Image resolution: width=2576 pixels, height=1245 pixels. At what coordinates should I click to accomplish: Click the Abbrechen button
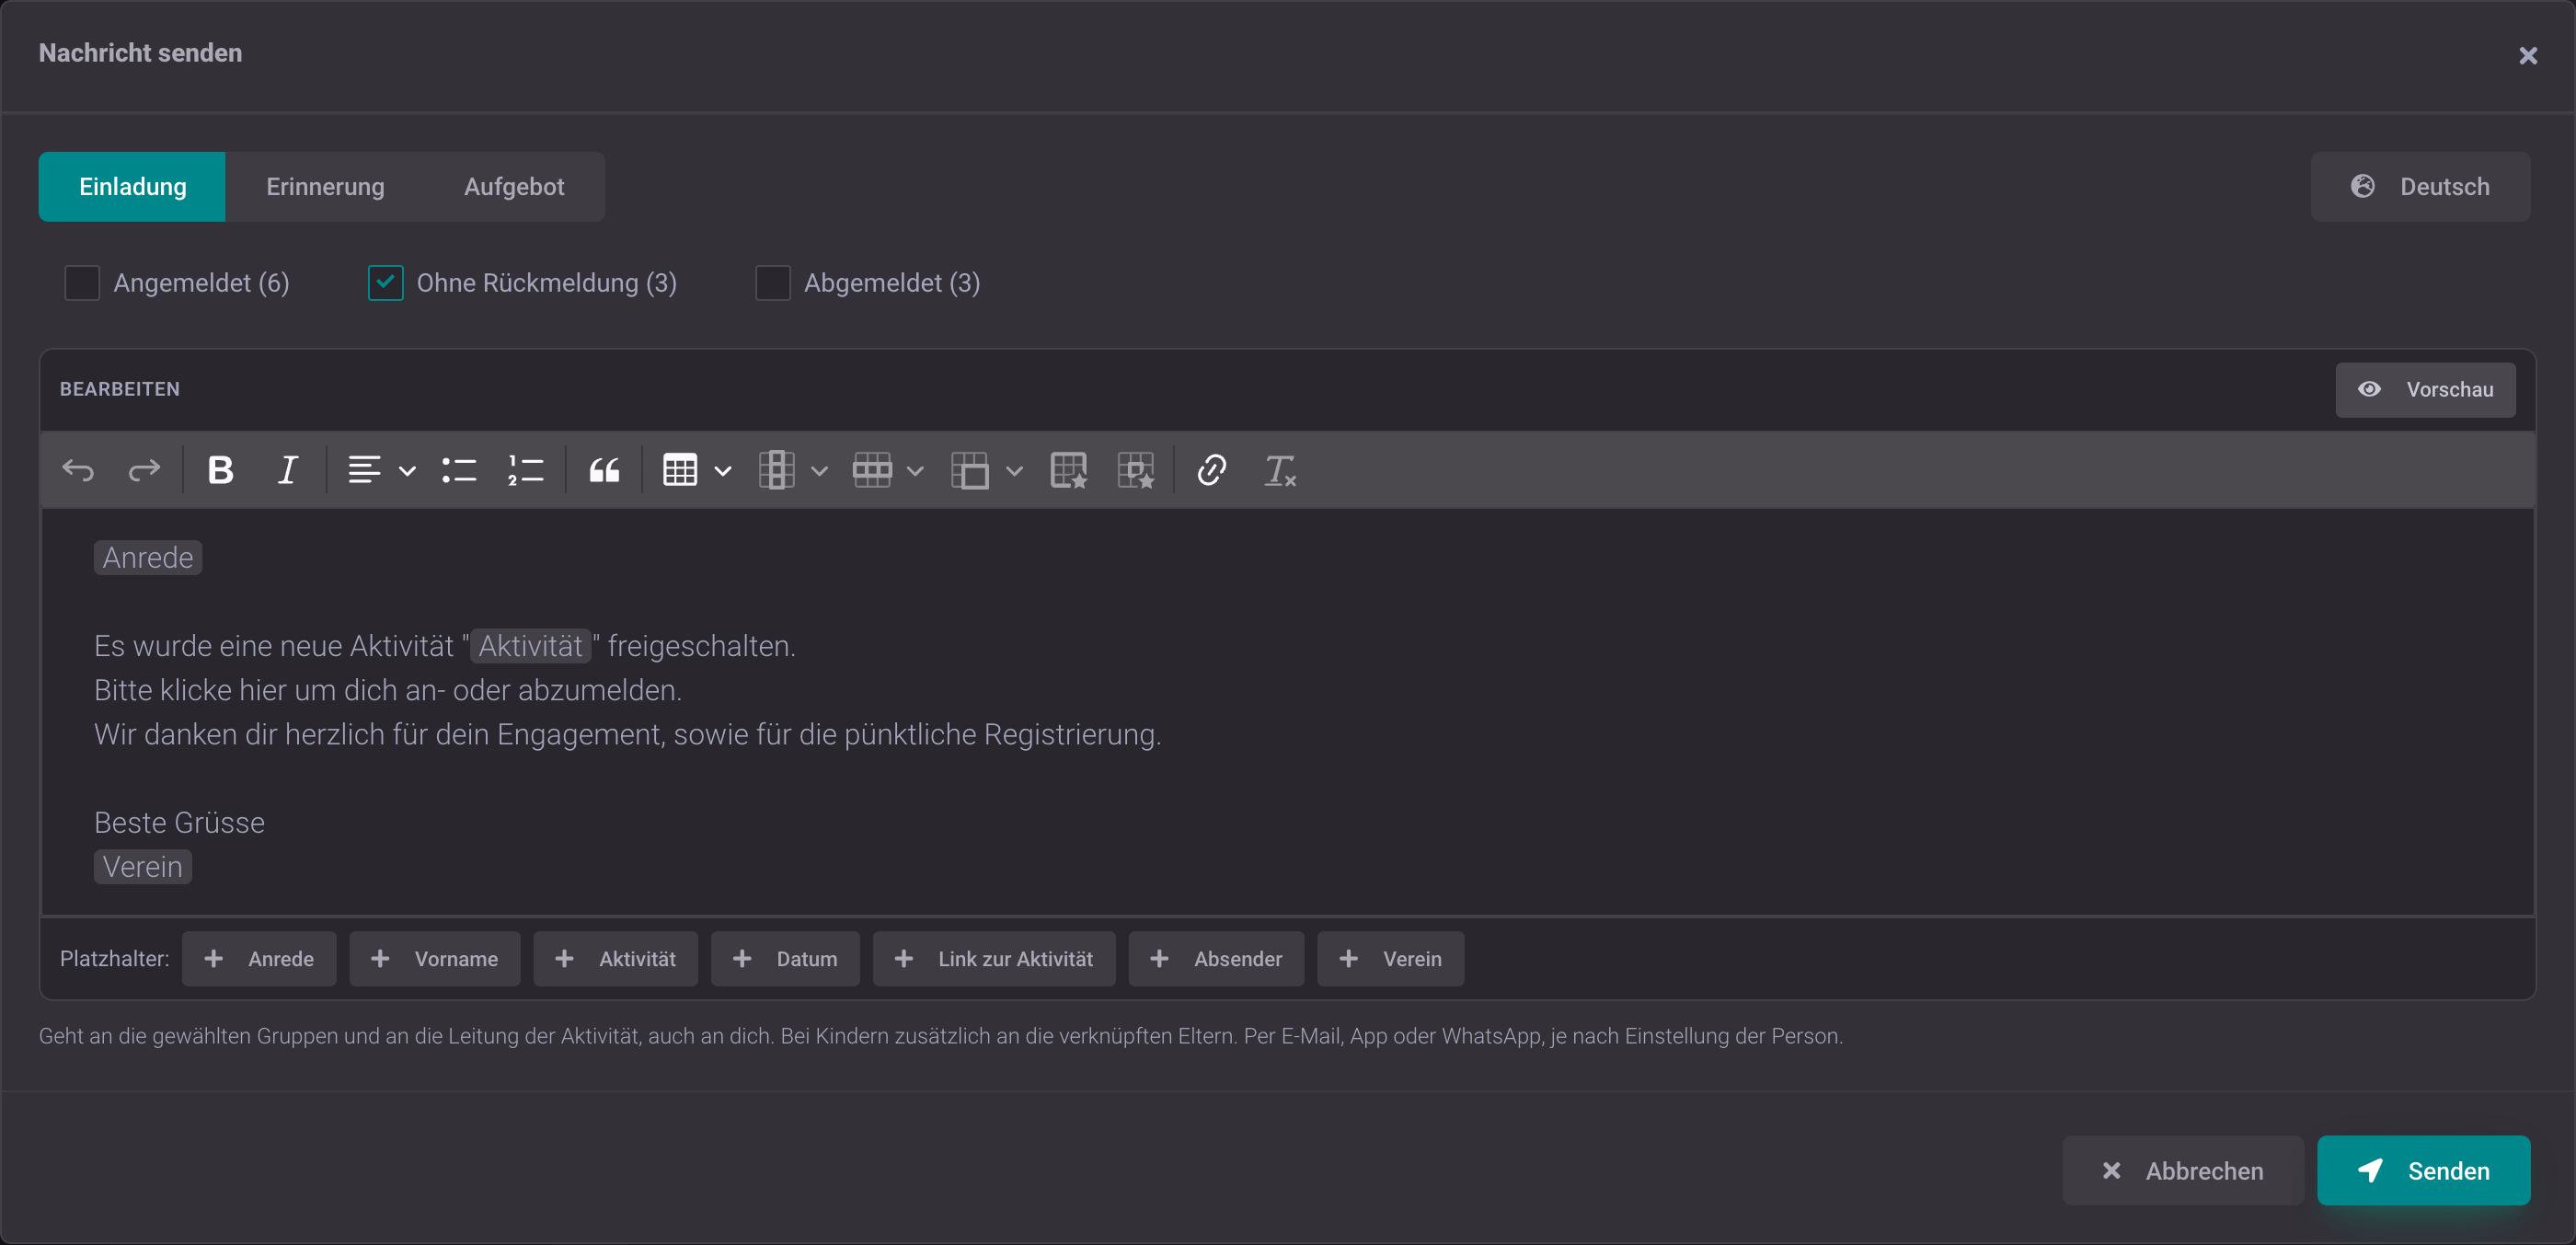coord(2183,1171)
